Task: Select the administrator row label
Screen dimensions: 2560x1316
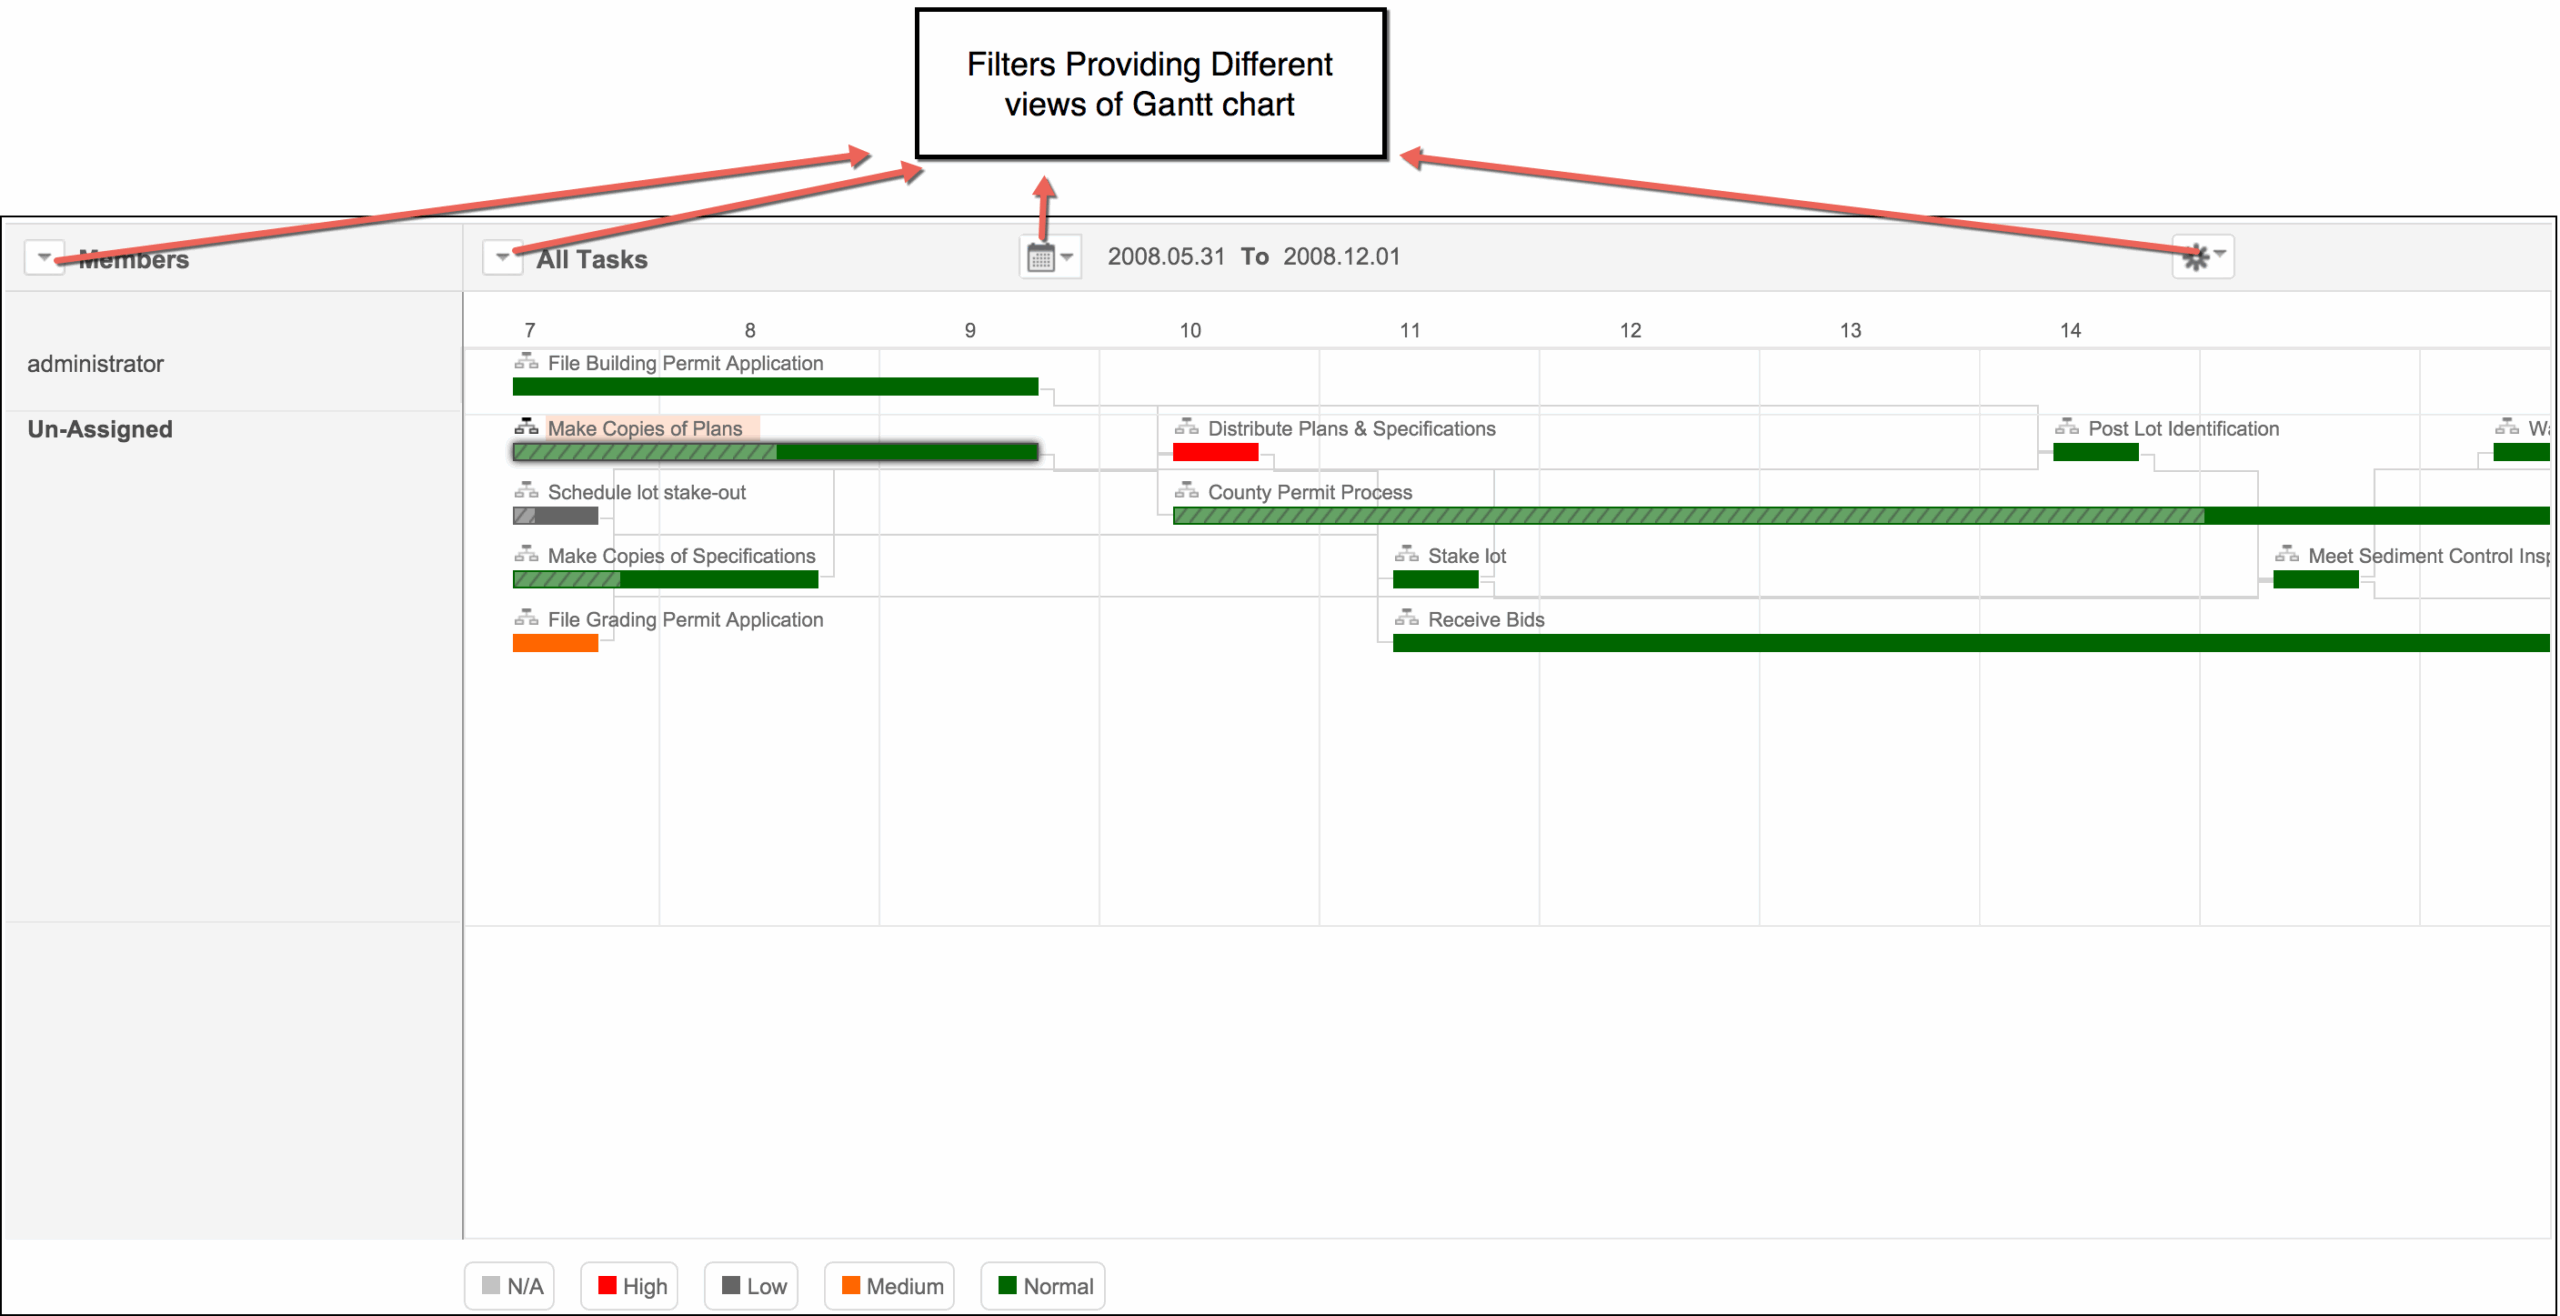Action: coord(96,363)
